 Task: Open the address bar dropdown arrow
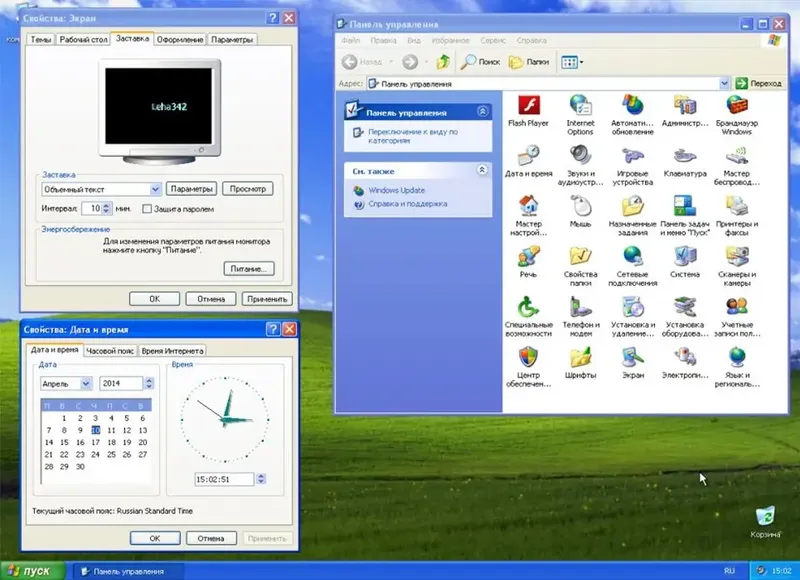[726, 82]
